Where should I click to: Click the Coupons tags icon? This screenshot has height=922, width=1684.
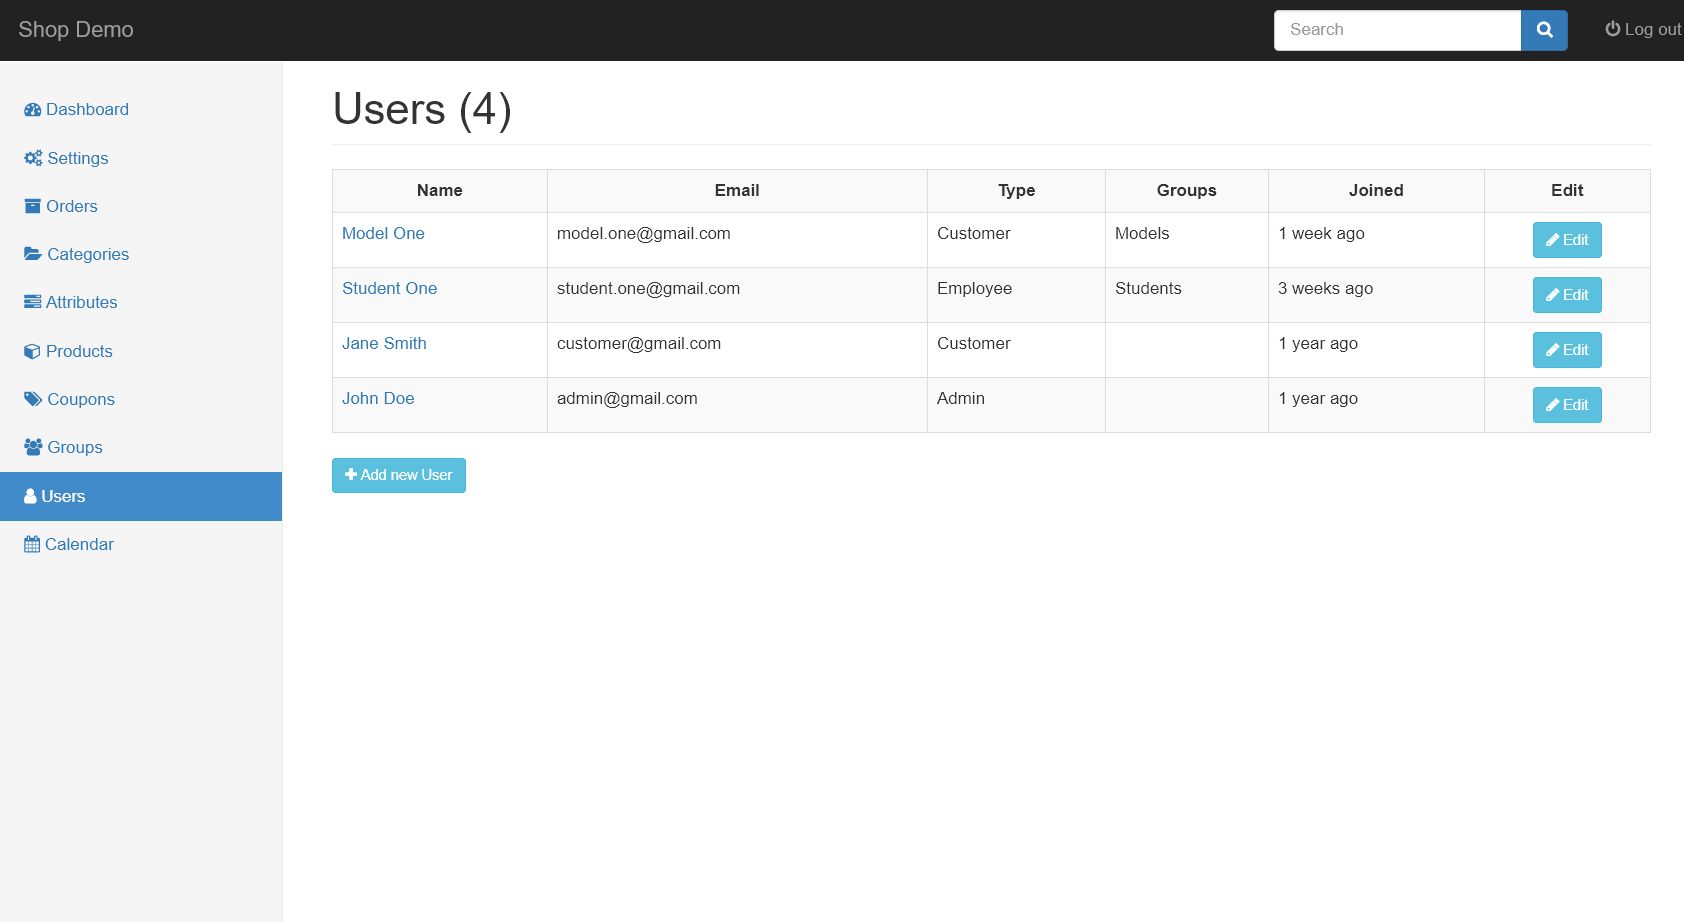pyautogui.click(x=33, y=399)
